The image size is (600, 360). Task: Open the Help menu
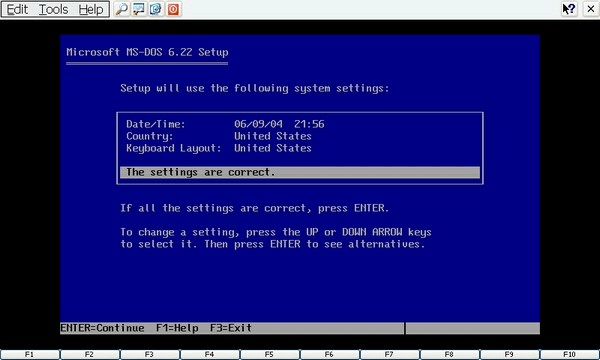coord(91,9)
